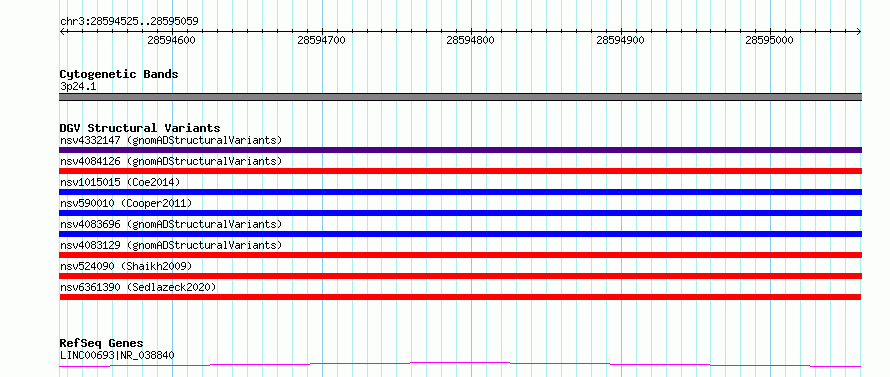Image resolution: width=890 pixels, height=377 pixels.
Task: Open the nsv590010 (Cooper2011) label
Action: (x=126, y=203)
